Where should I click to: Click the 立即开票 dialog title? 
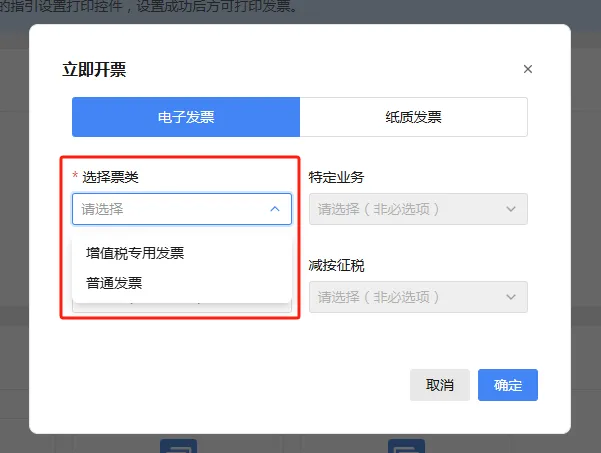(x=94, y=70)
